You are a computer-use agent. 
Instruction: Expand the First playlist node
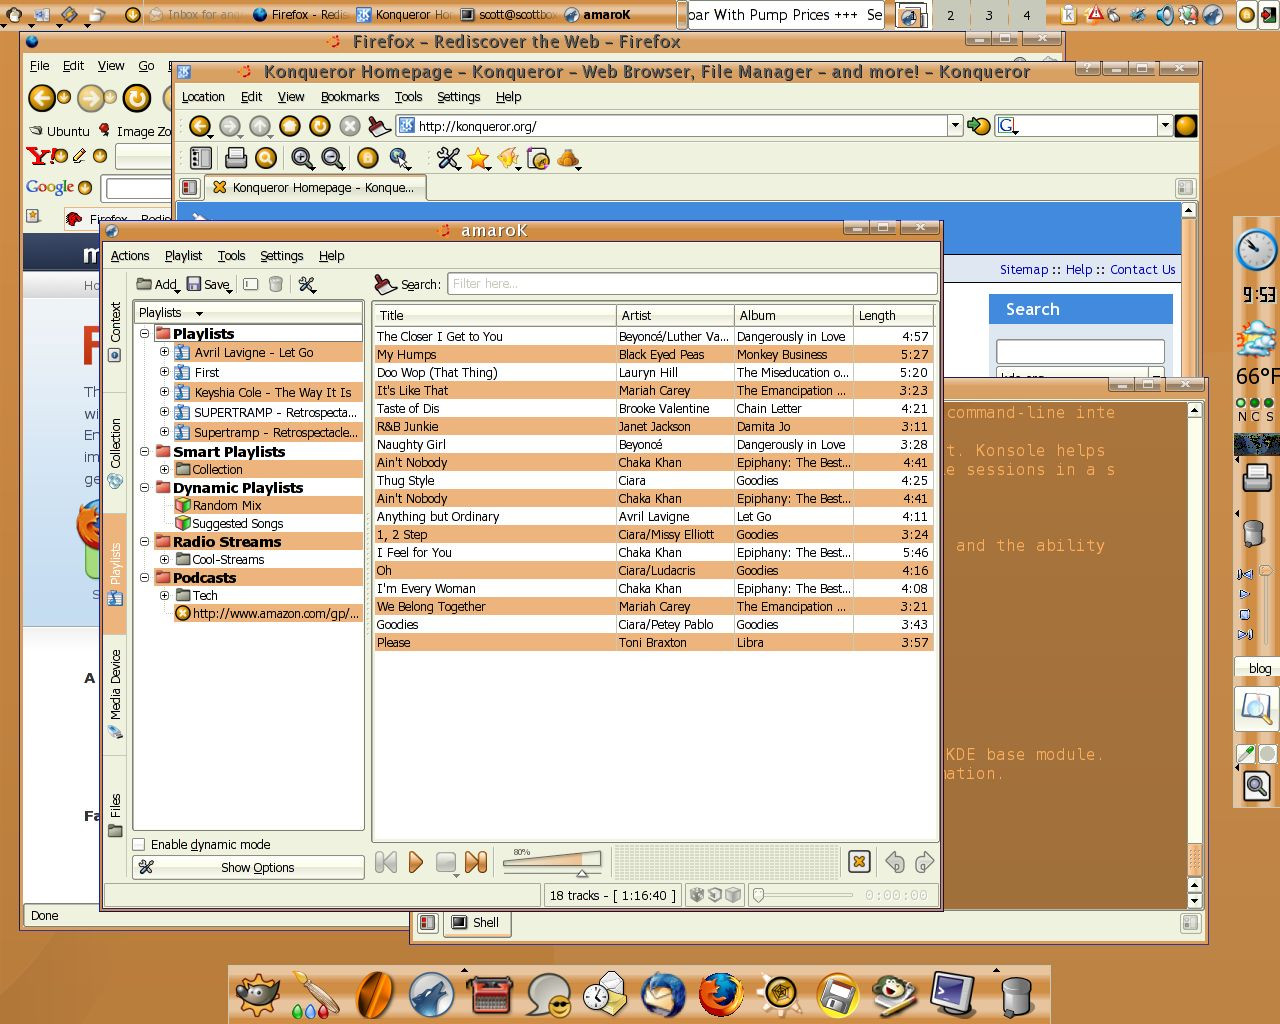pos(164,371)
